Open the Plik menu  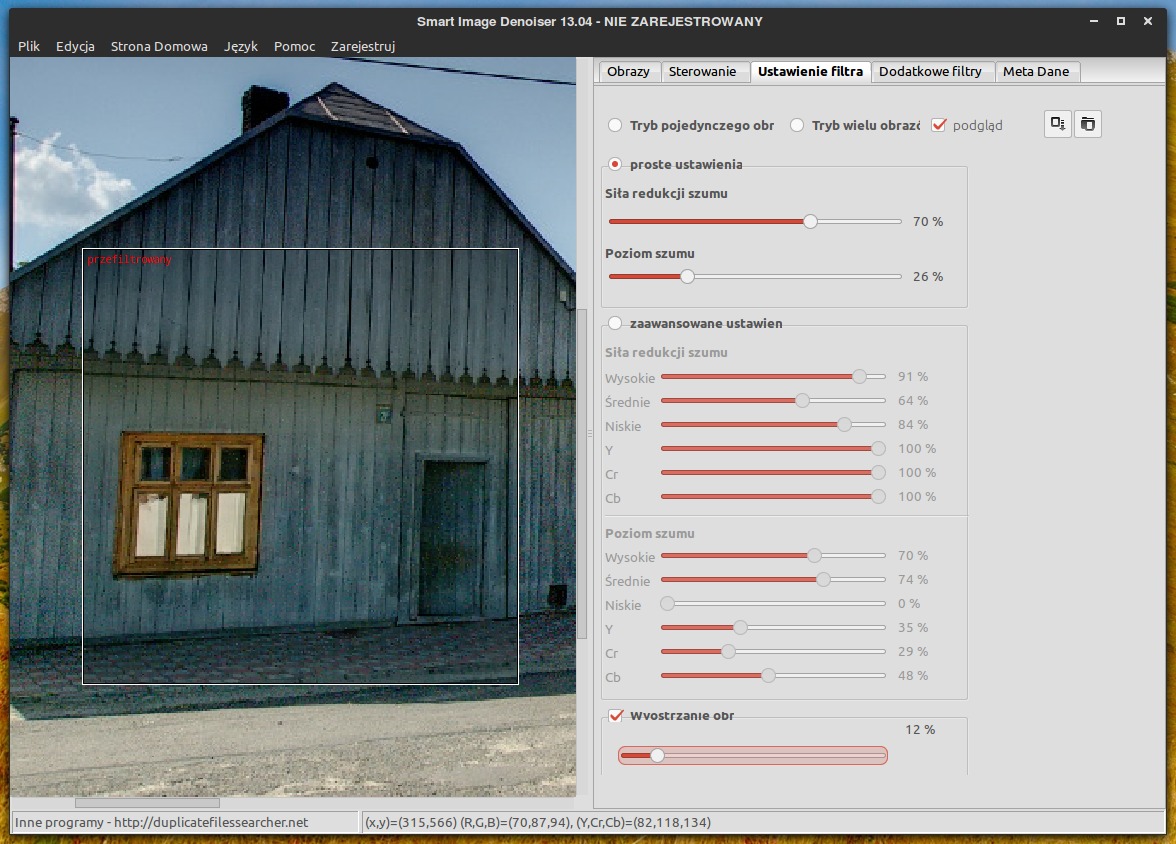pos(28,46)
